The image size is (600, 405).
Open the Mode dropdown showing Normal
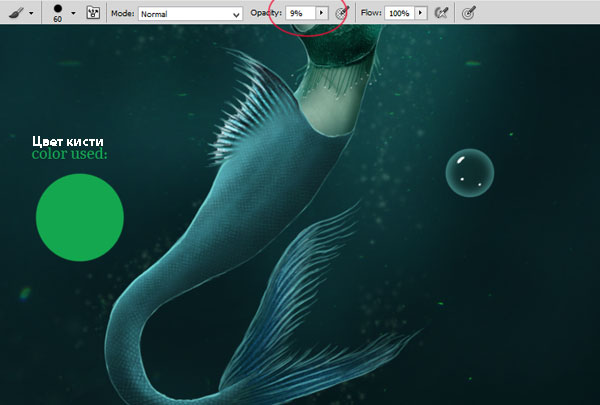[190, 14]
